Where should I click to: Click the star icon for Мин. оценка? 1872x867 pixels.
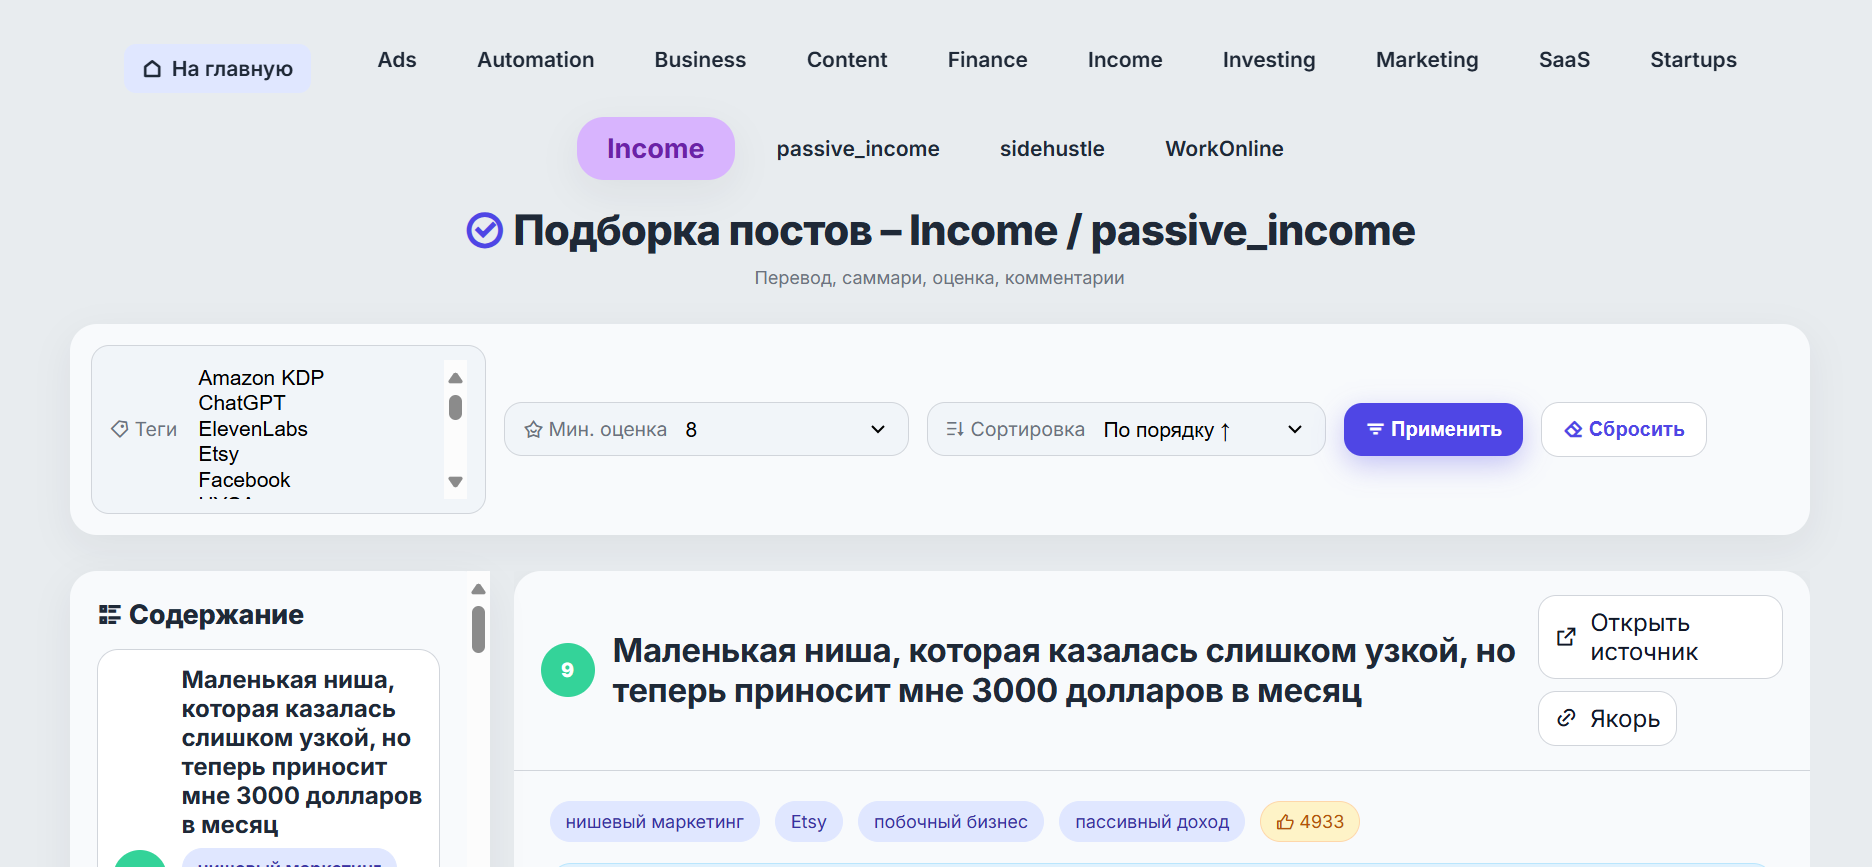[x=533, y=430]
